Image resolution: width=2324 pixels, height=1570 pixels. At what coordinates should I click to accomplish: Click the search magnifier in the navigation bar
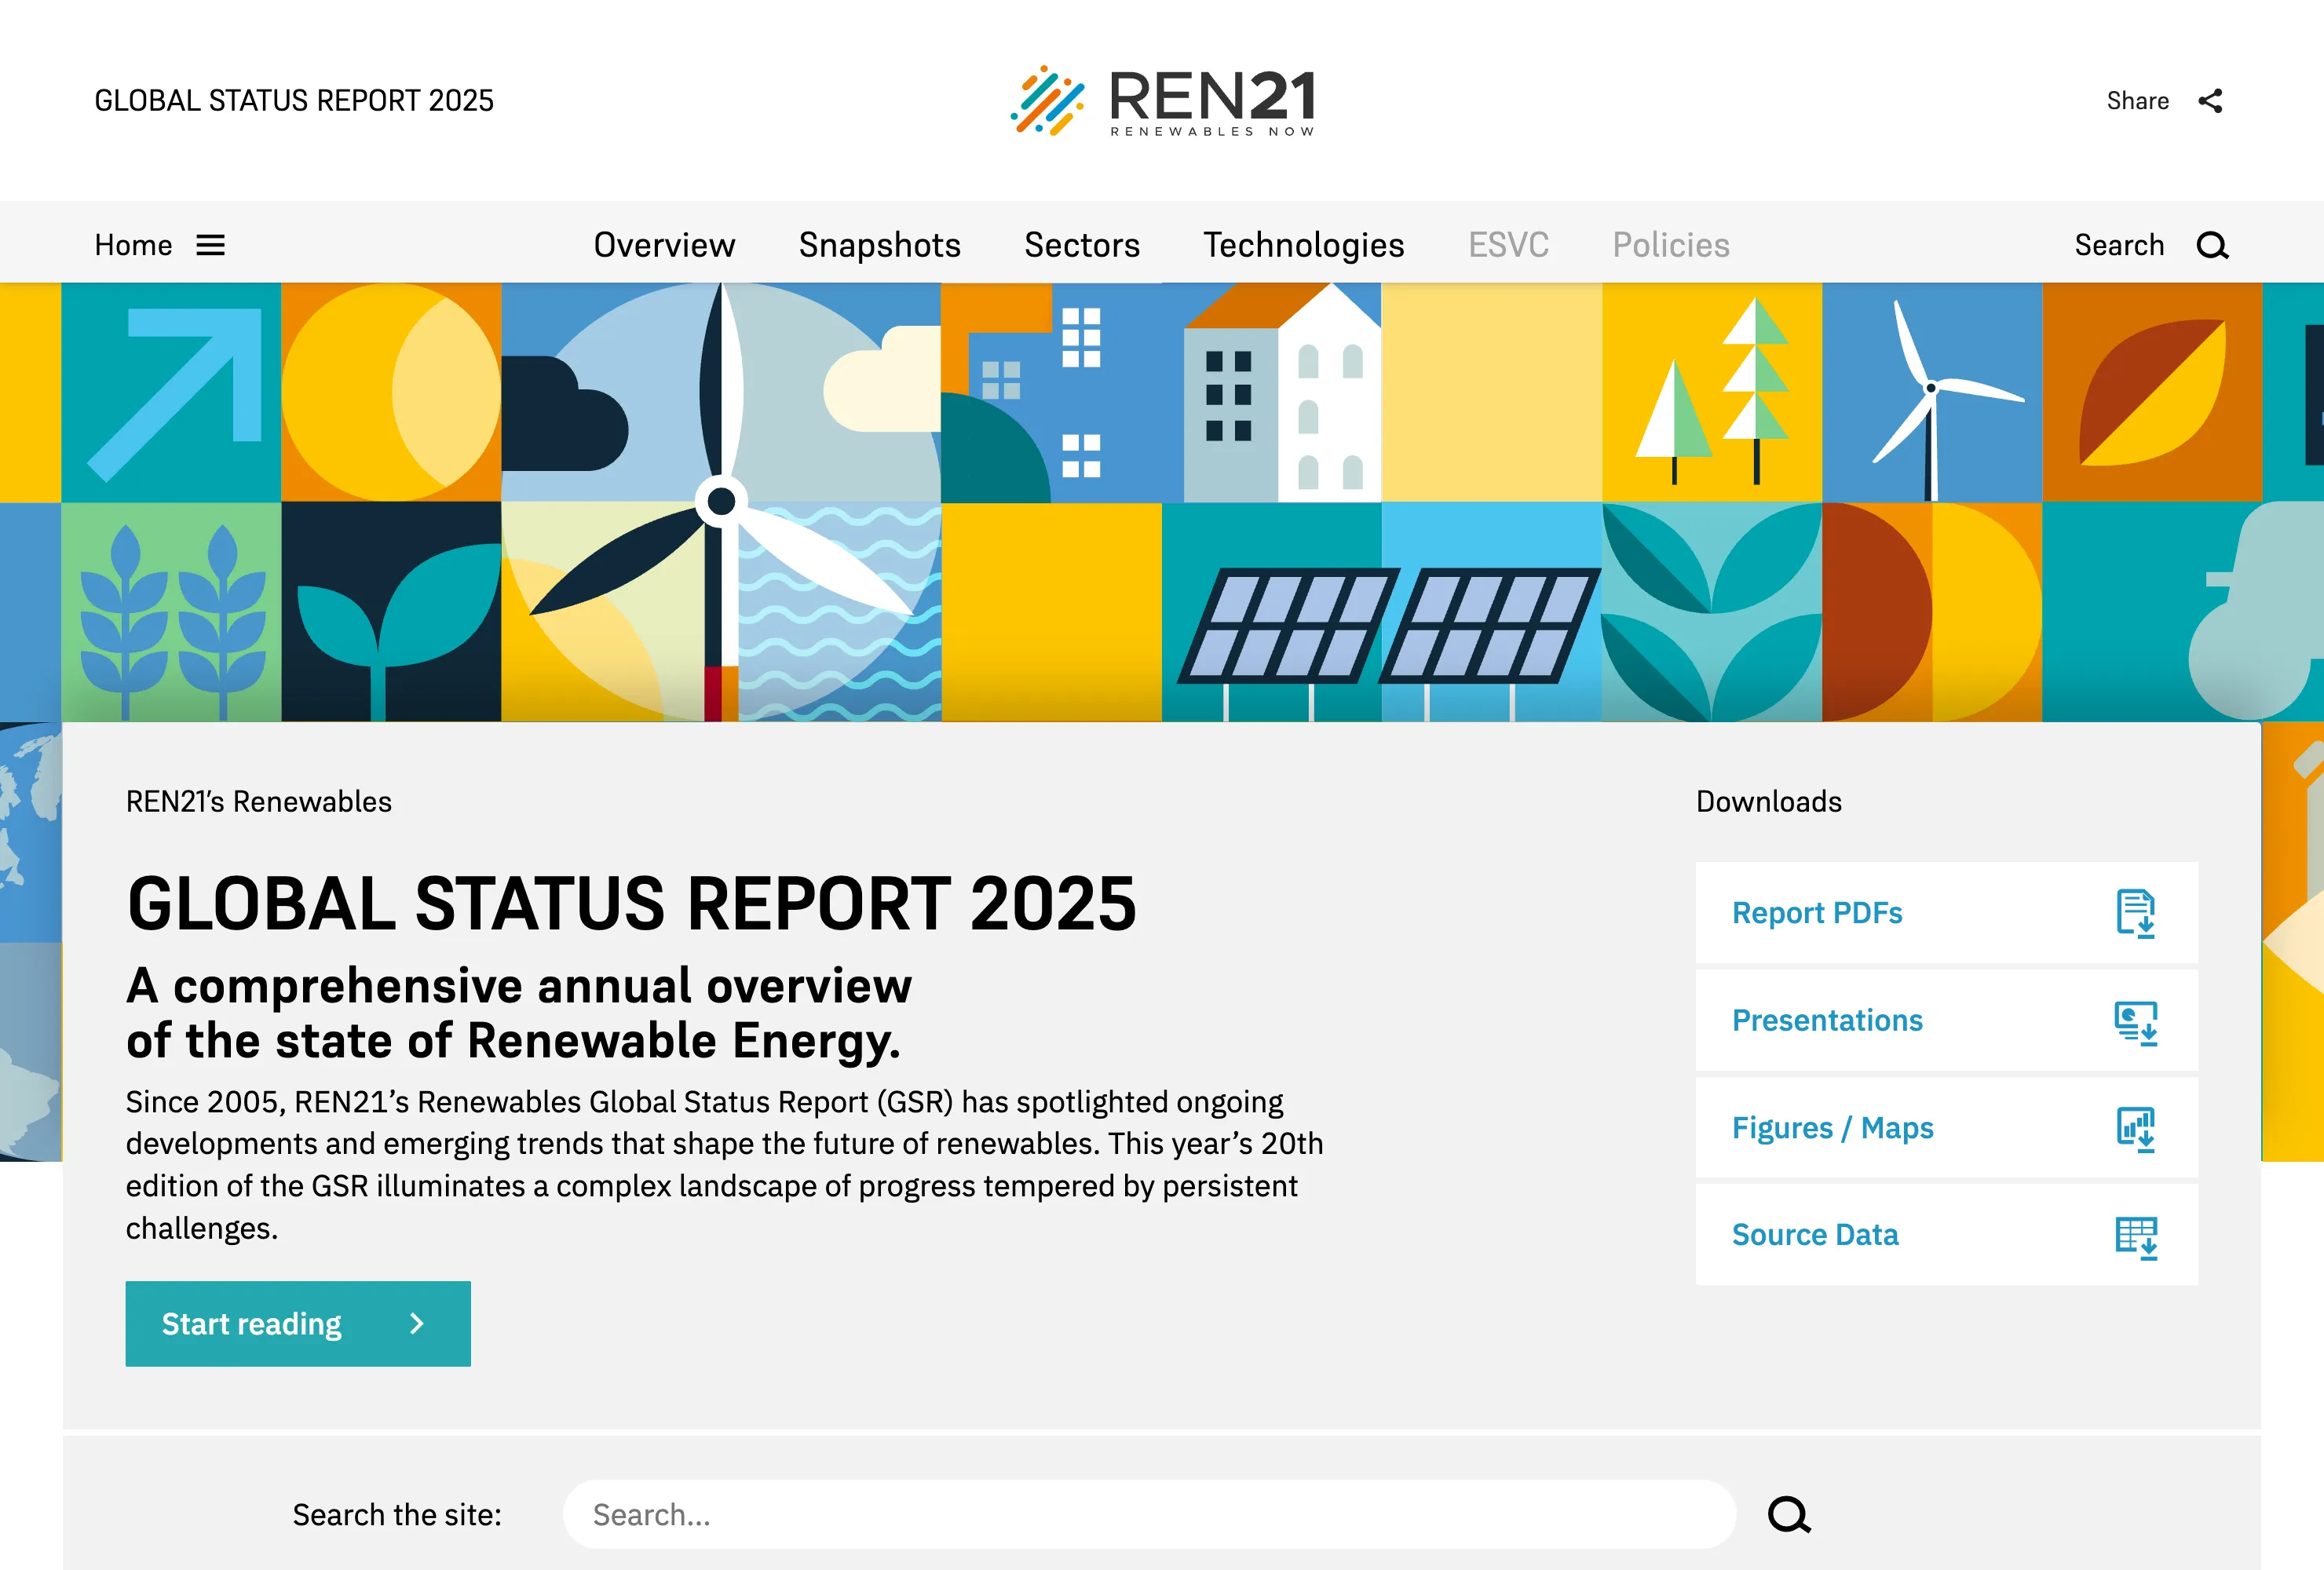[2211, 244]
